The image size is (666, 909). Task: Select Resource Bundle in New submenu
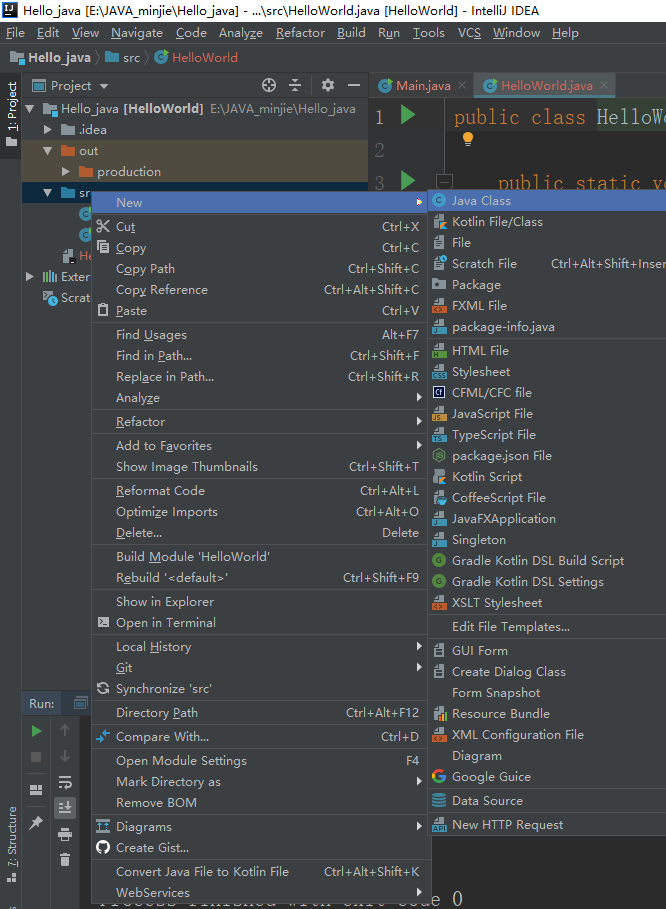point(547,714)
